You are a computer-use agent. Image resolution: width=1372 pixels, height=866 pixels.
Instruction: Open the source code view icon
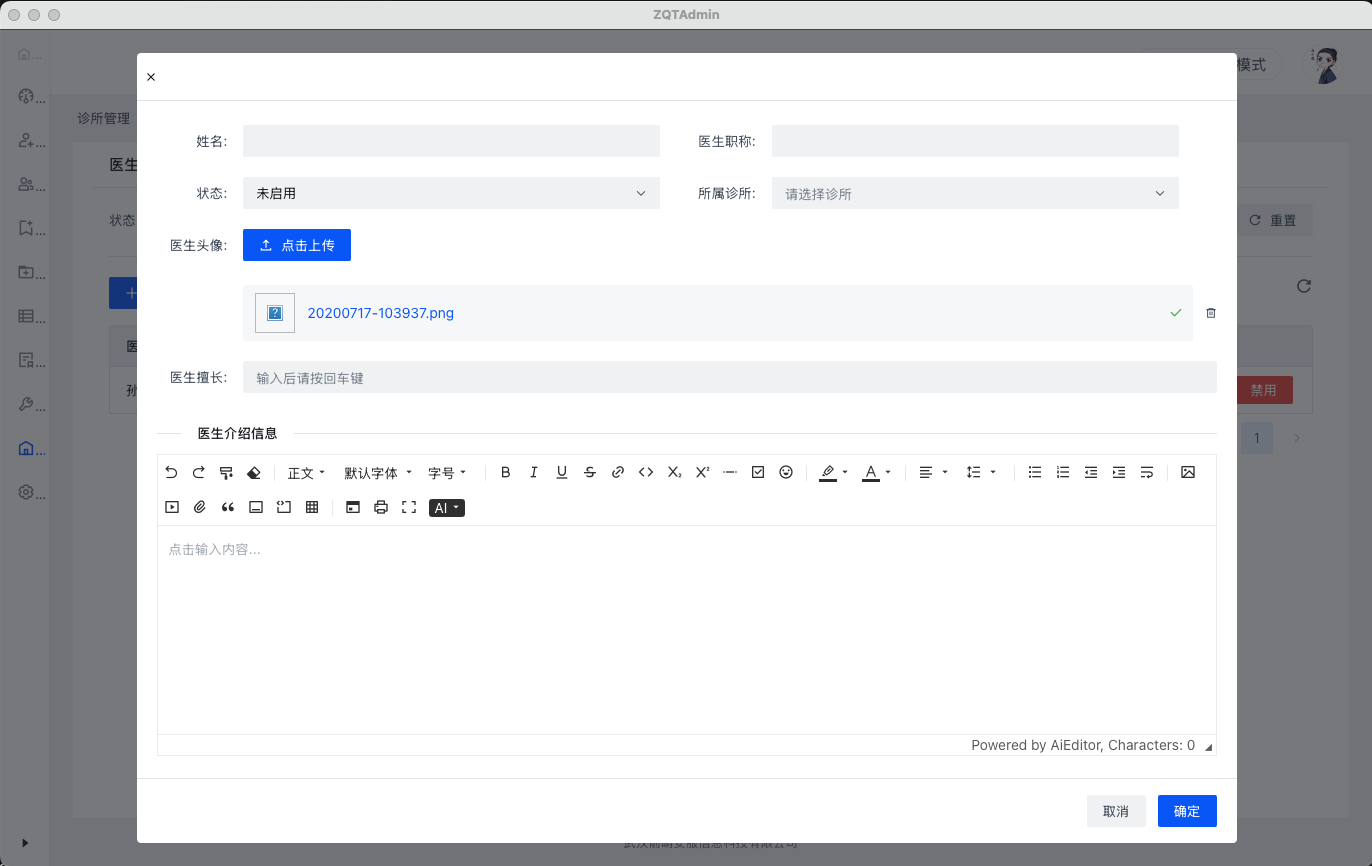[353, 507]
